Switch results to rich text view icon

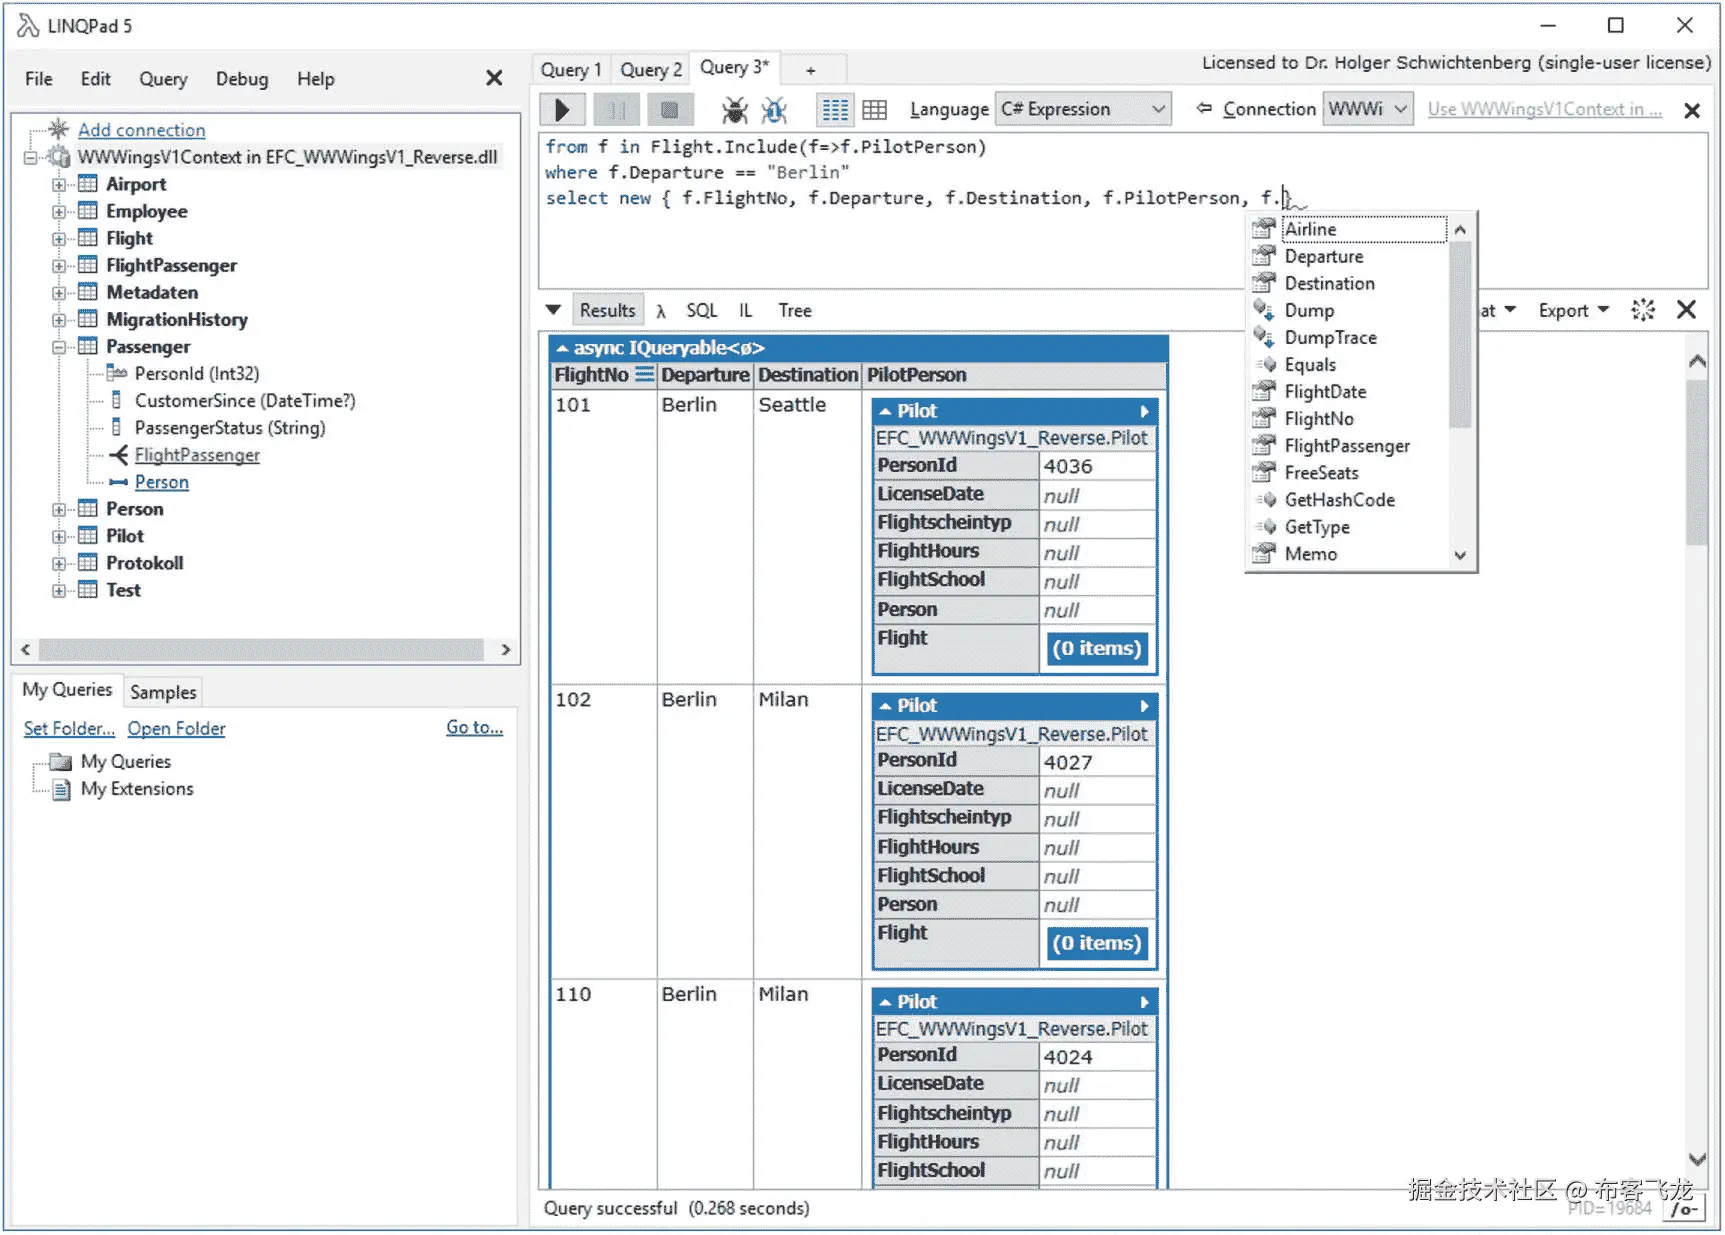834,109
